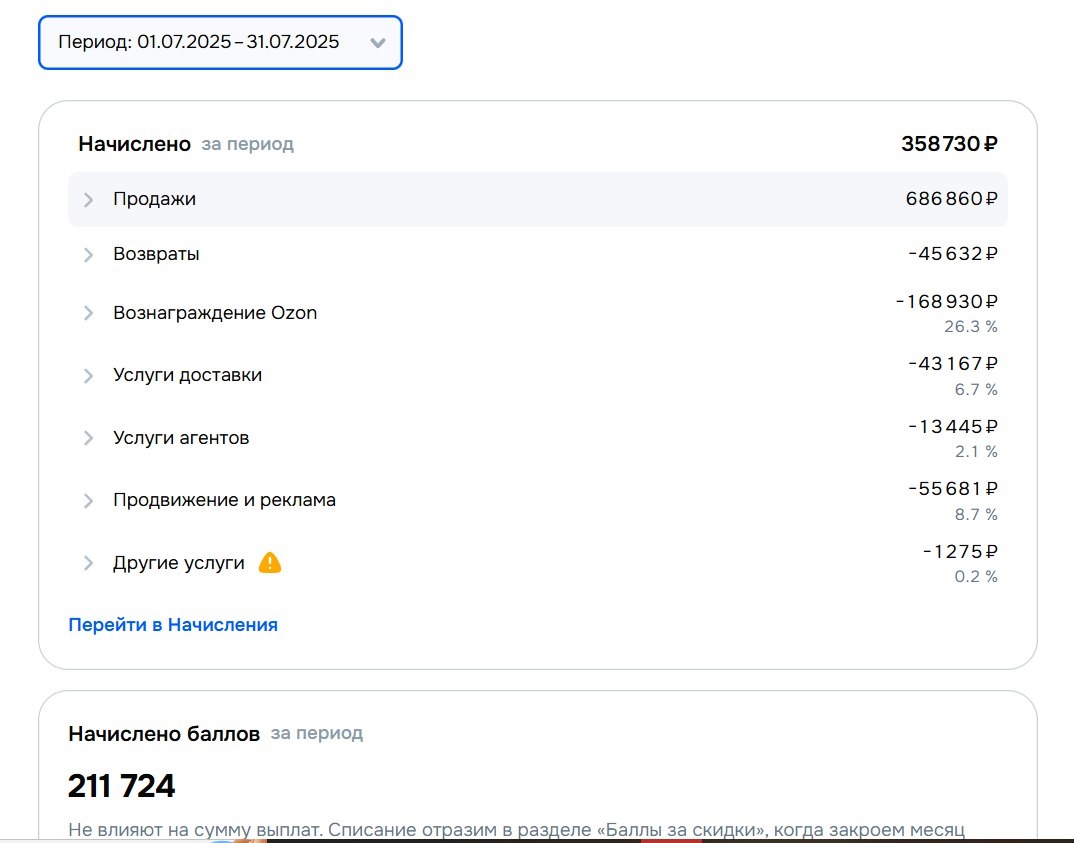Click the other services amount -1 275 ₽
The image size is (1074, 843).
[x=960, y=552]
